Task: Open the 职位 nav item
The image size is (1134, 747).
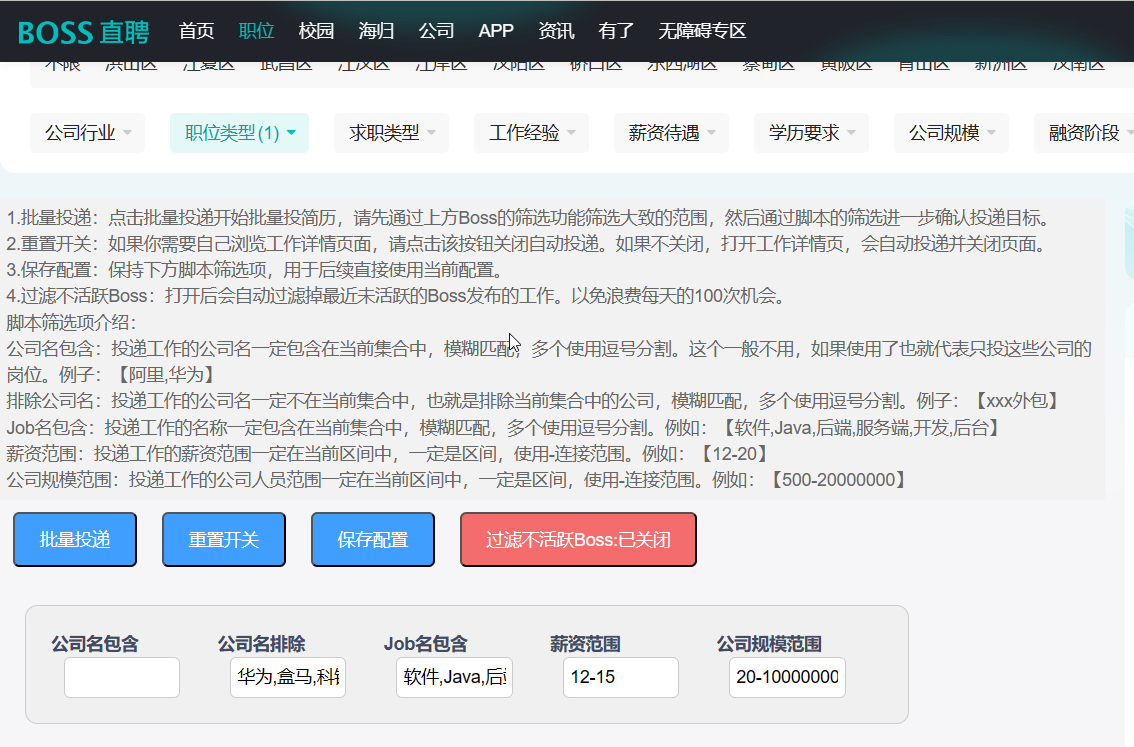Action: click(257, 31)
